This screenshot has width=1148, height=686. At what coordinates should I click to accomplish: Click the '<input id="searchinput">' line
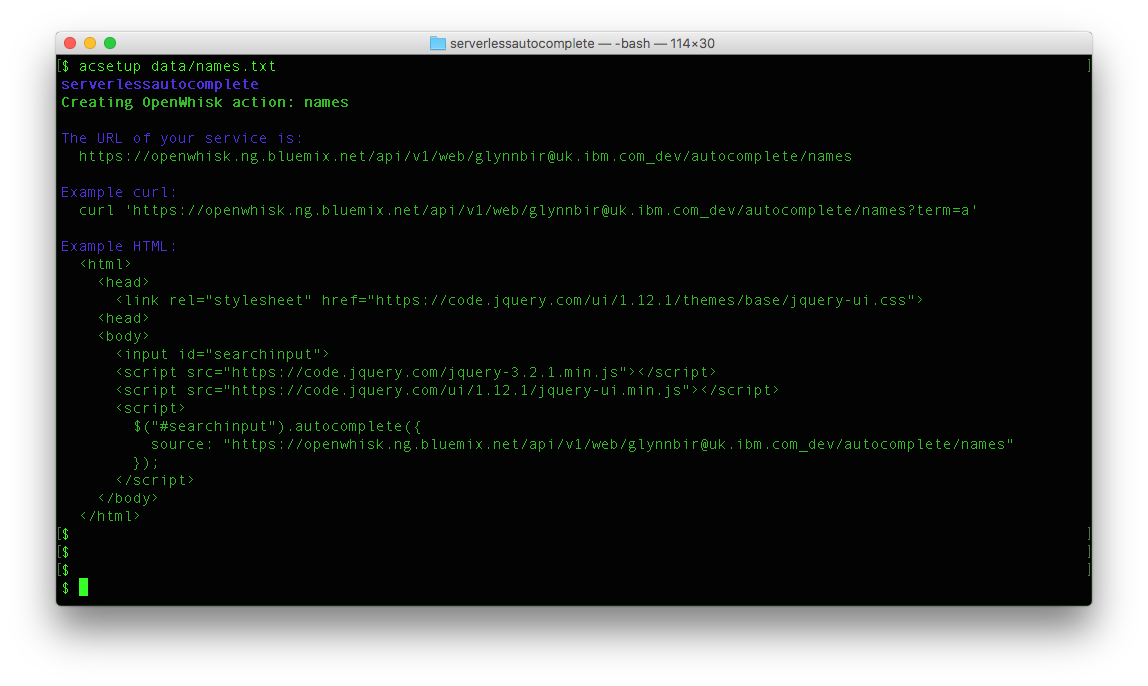click(223, 354)
